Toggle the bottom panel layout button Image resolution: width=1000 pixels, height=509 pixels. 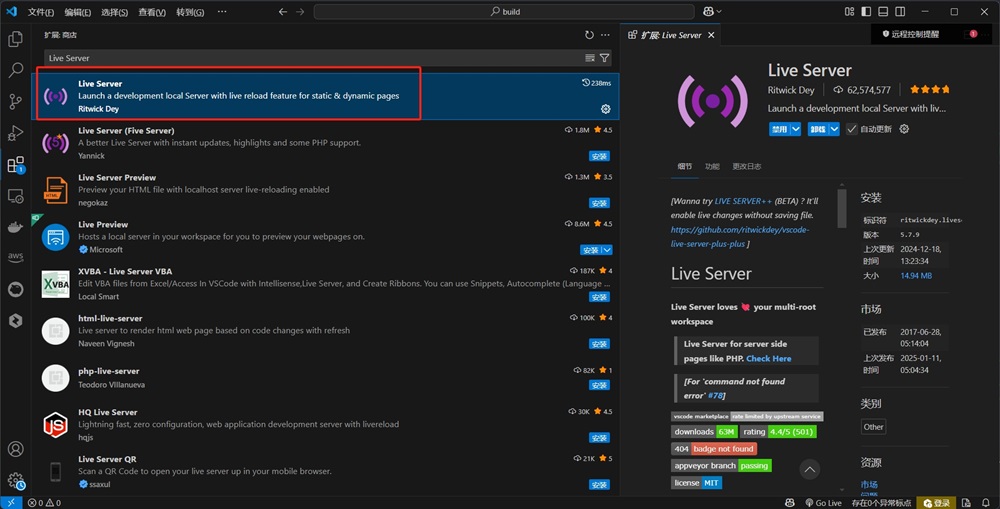(x=882, y=12)
